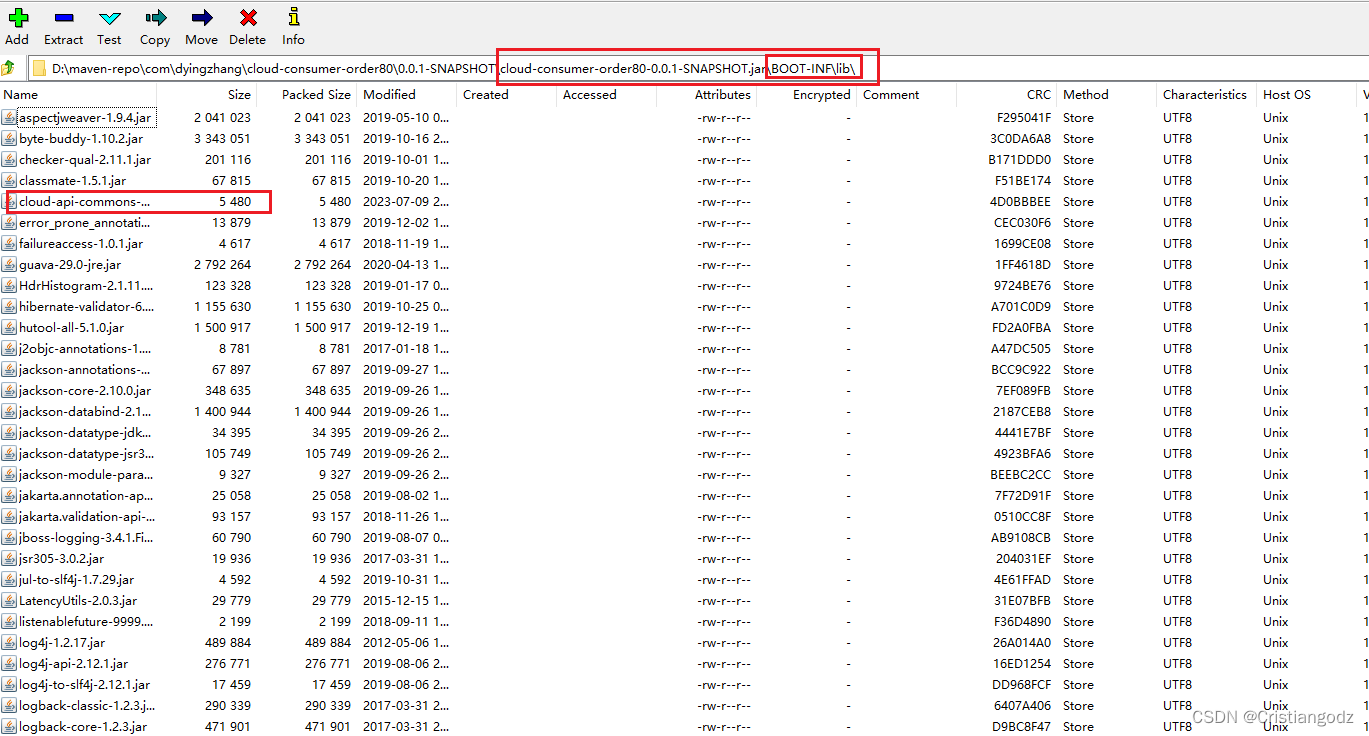Select jsr305-3.0.2.jar file name

61,559
